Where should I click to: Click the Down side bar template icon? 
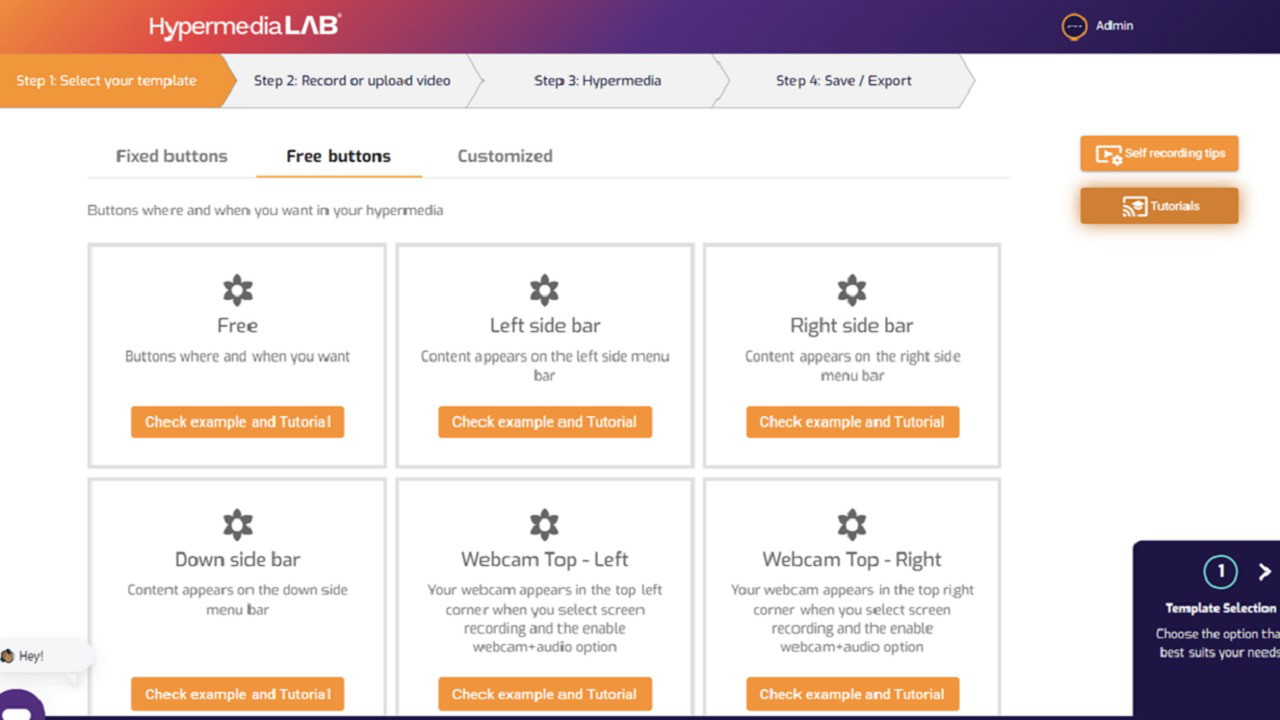(x=237, y=525)
